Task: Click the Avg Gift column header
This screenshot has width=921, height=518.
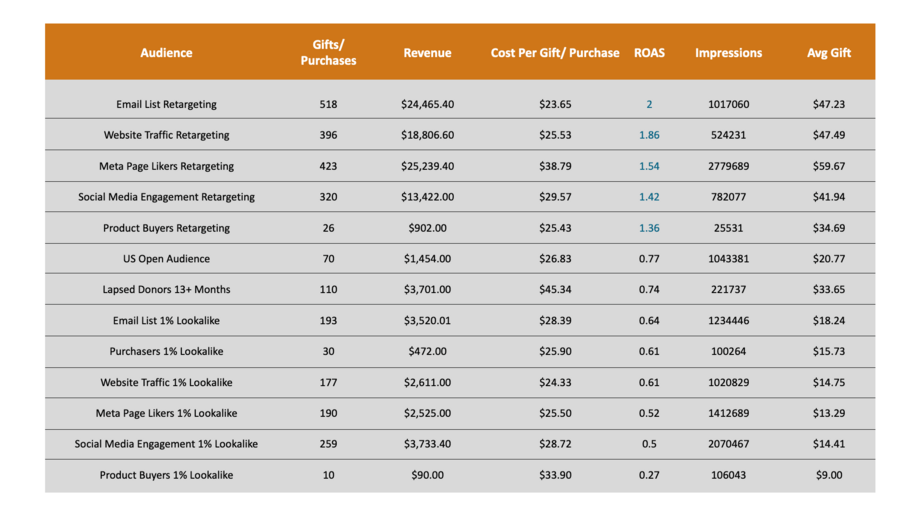Action: [x=829, y=53]
